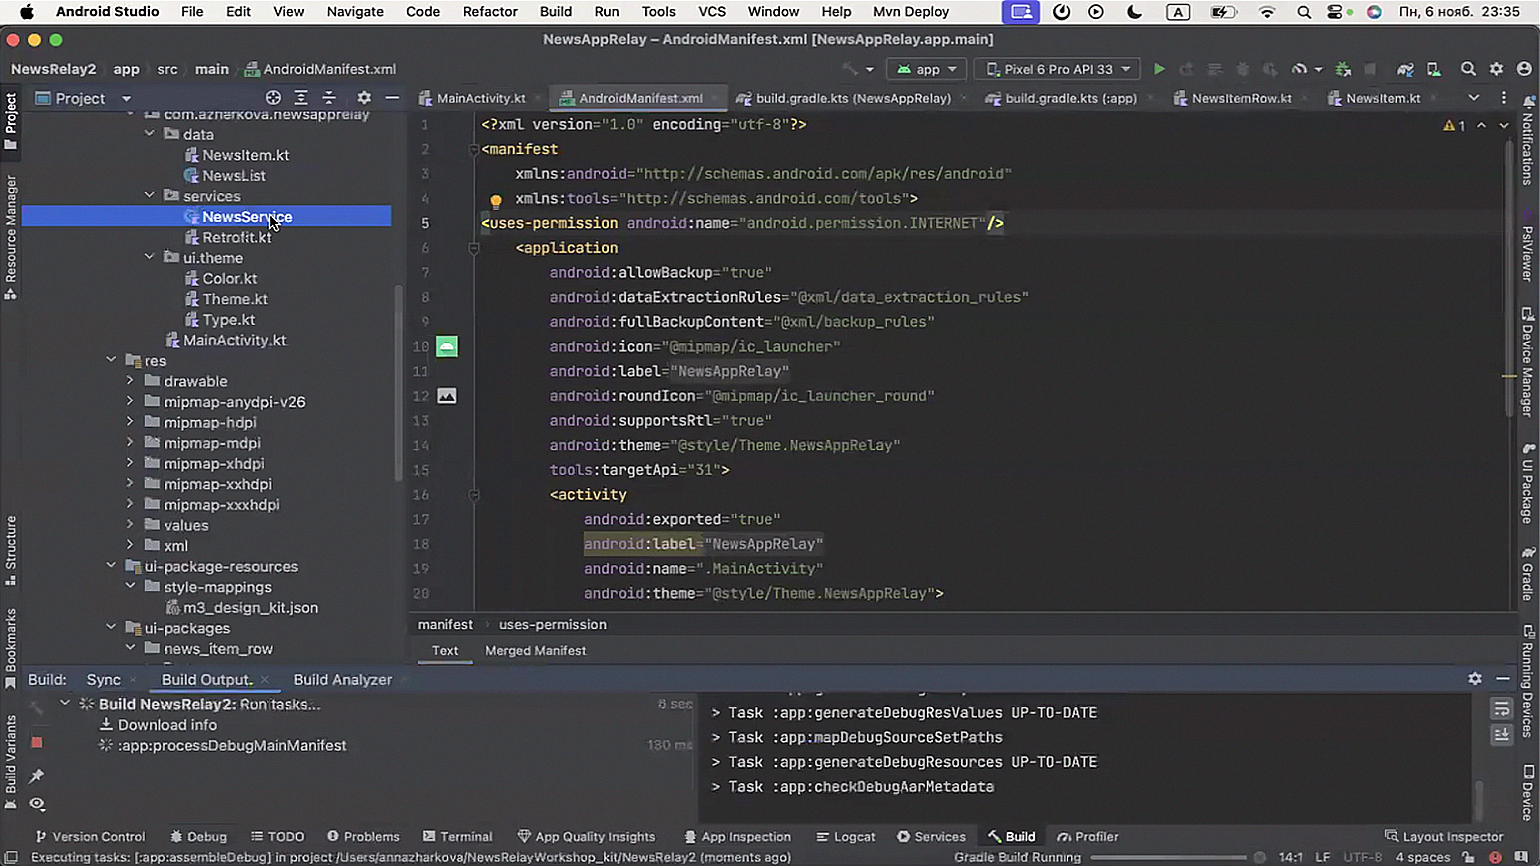This screenshot has width=1540, height=866.
Task: Toggle soft-wrap in build output
Action: click(1501, 709)
